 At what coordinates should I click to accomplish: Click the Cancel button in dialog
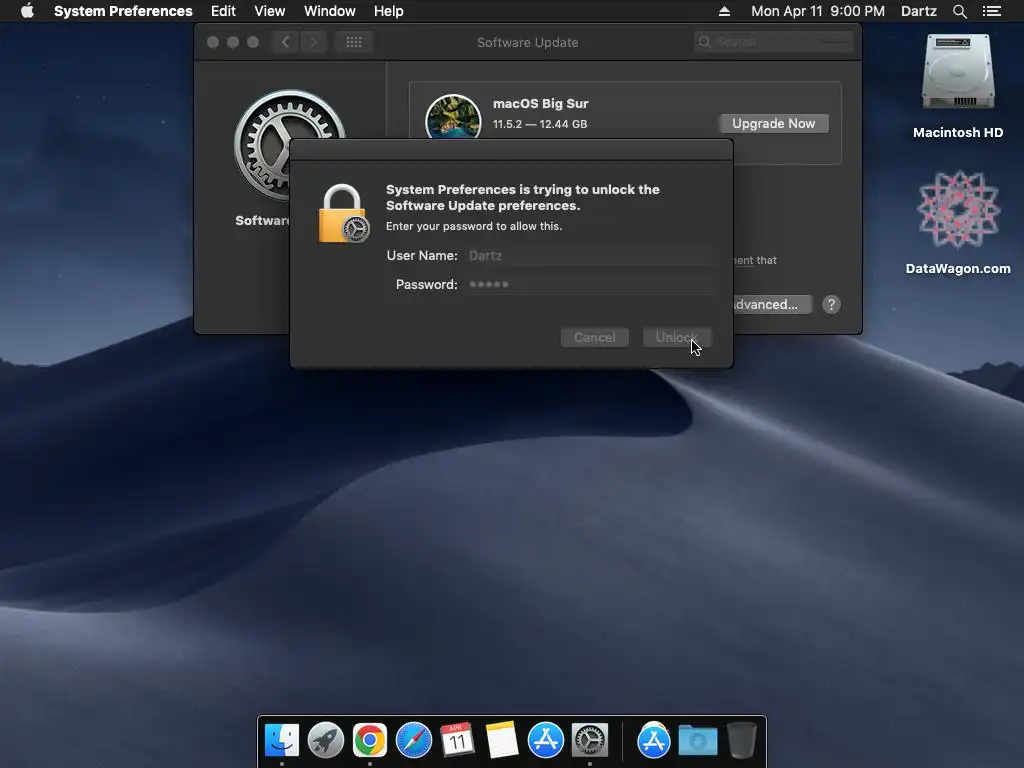pos(594,338)
